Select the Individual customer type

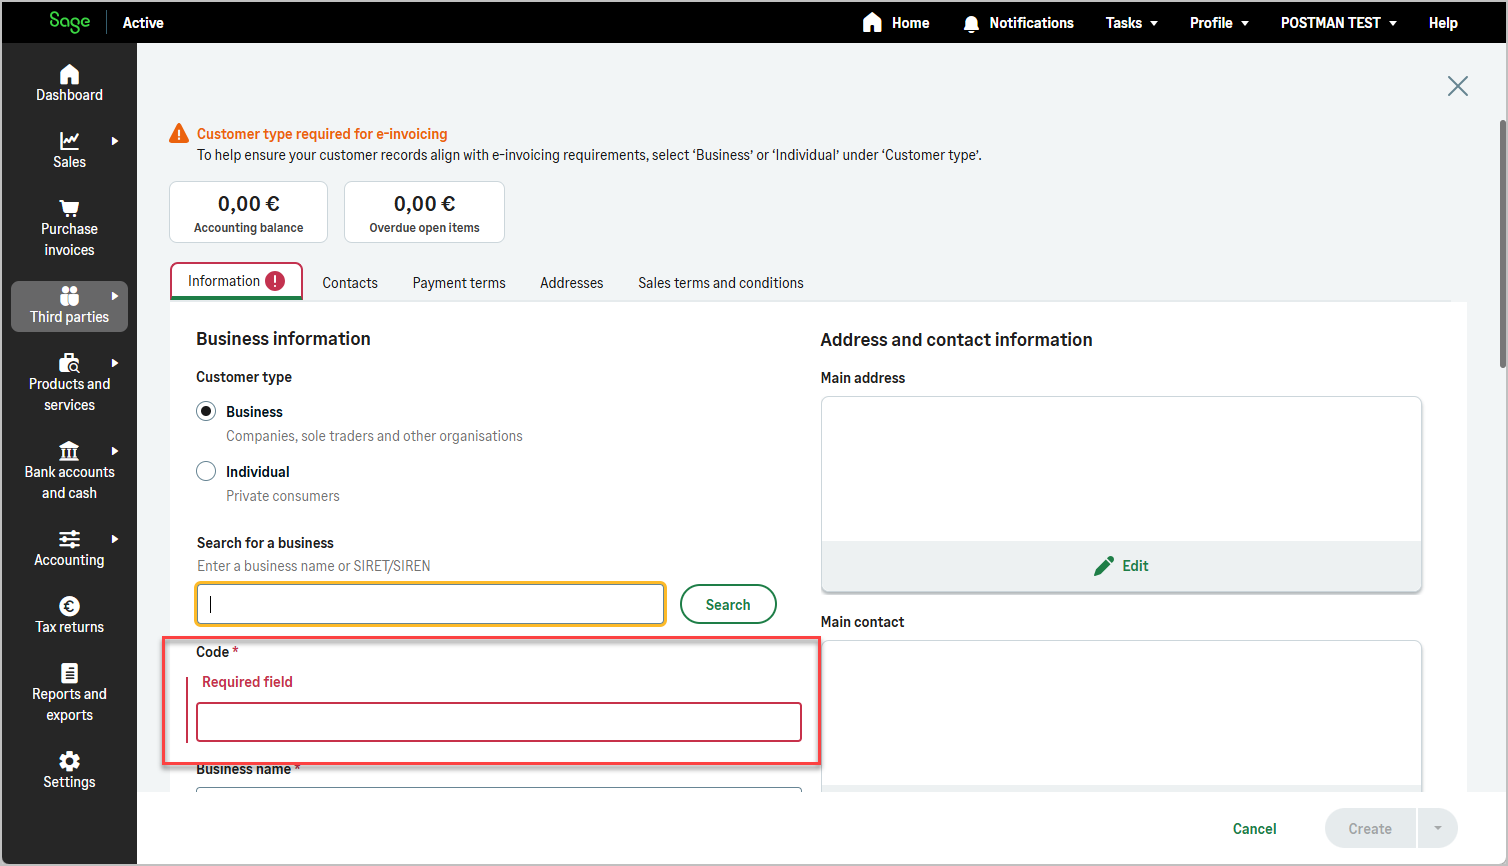click(x=206, y=471)
